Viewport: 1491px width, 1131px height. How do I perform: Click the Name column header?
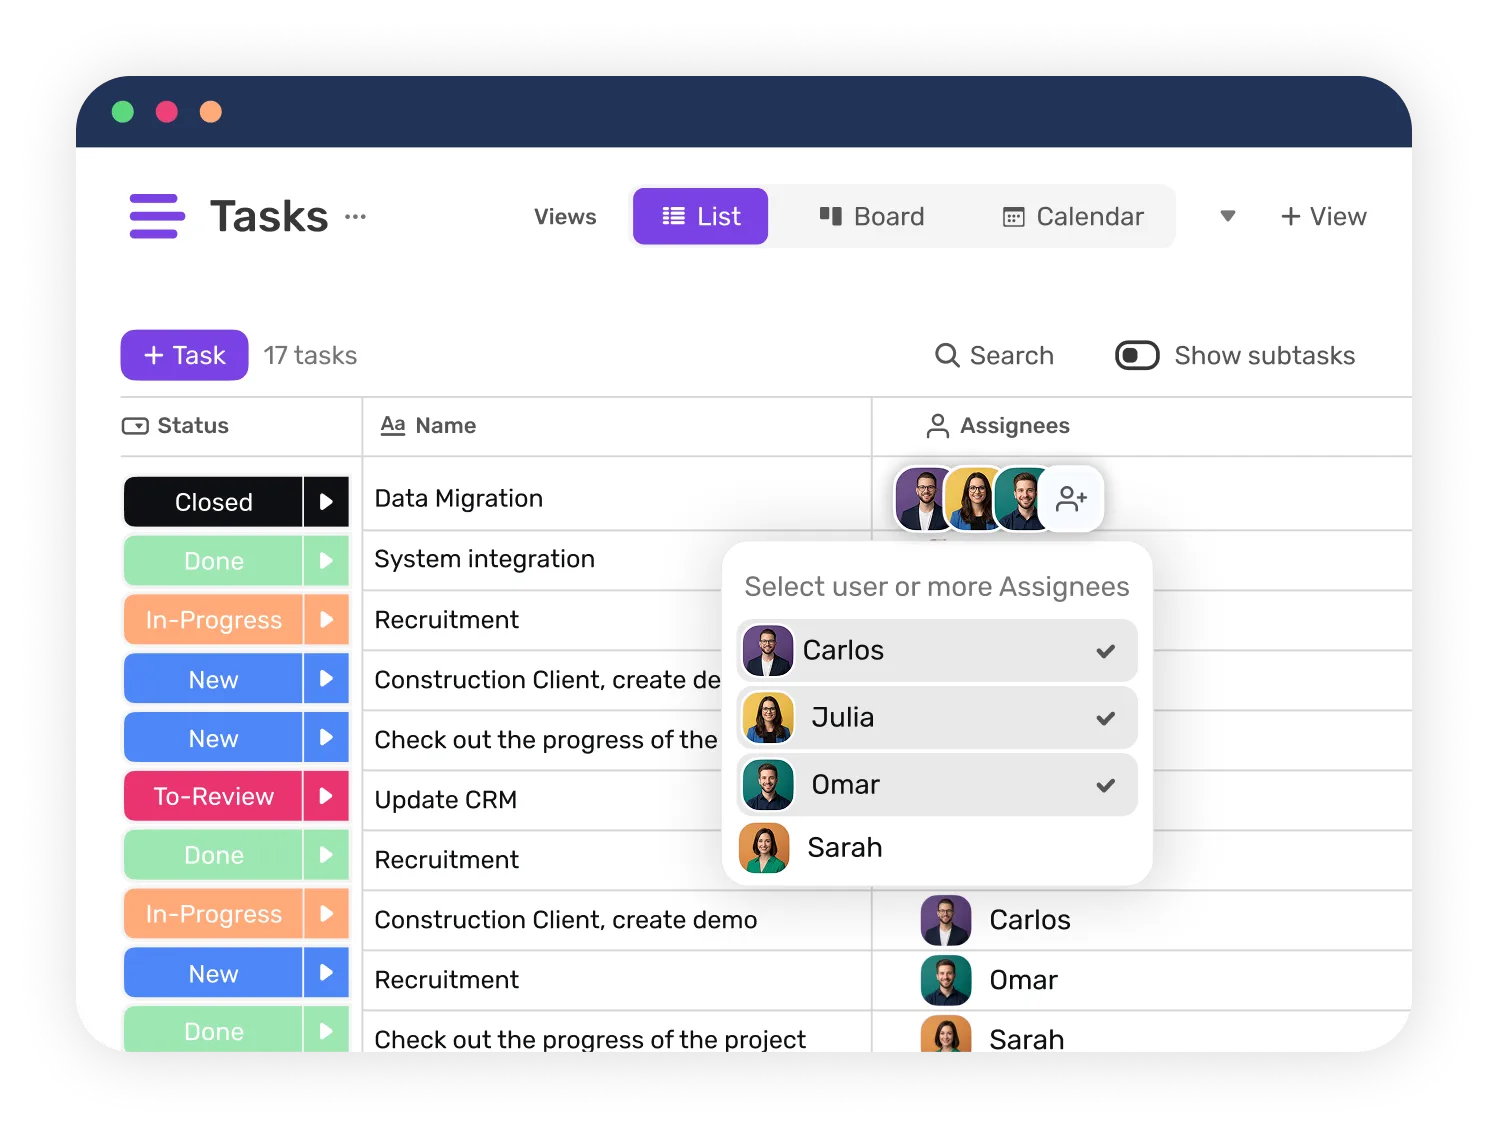click(x=428, y=426)
